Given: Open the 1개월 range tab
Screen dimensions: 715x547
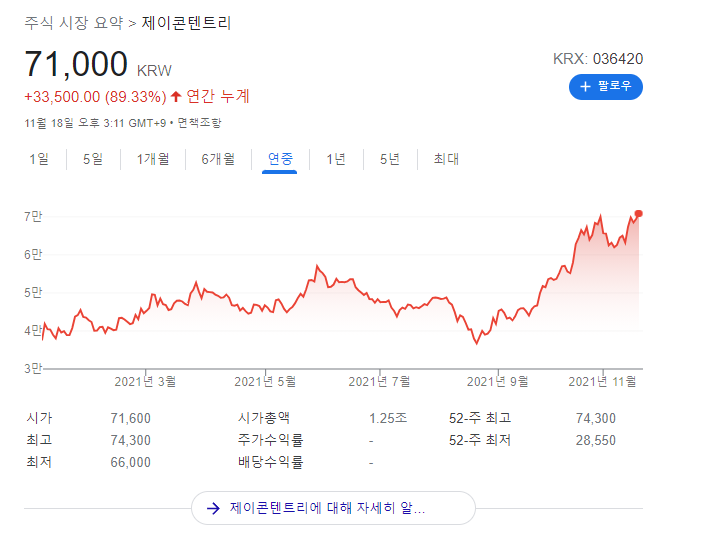Looking at the screenshot, I should [153, 159].
